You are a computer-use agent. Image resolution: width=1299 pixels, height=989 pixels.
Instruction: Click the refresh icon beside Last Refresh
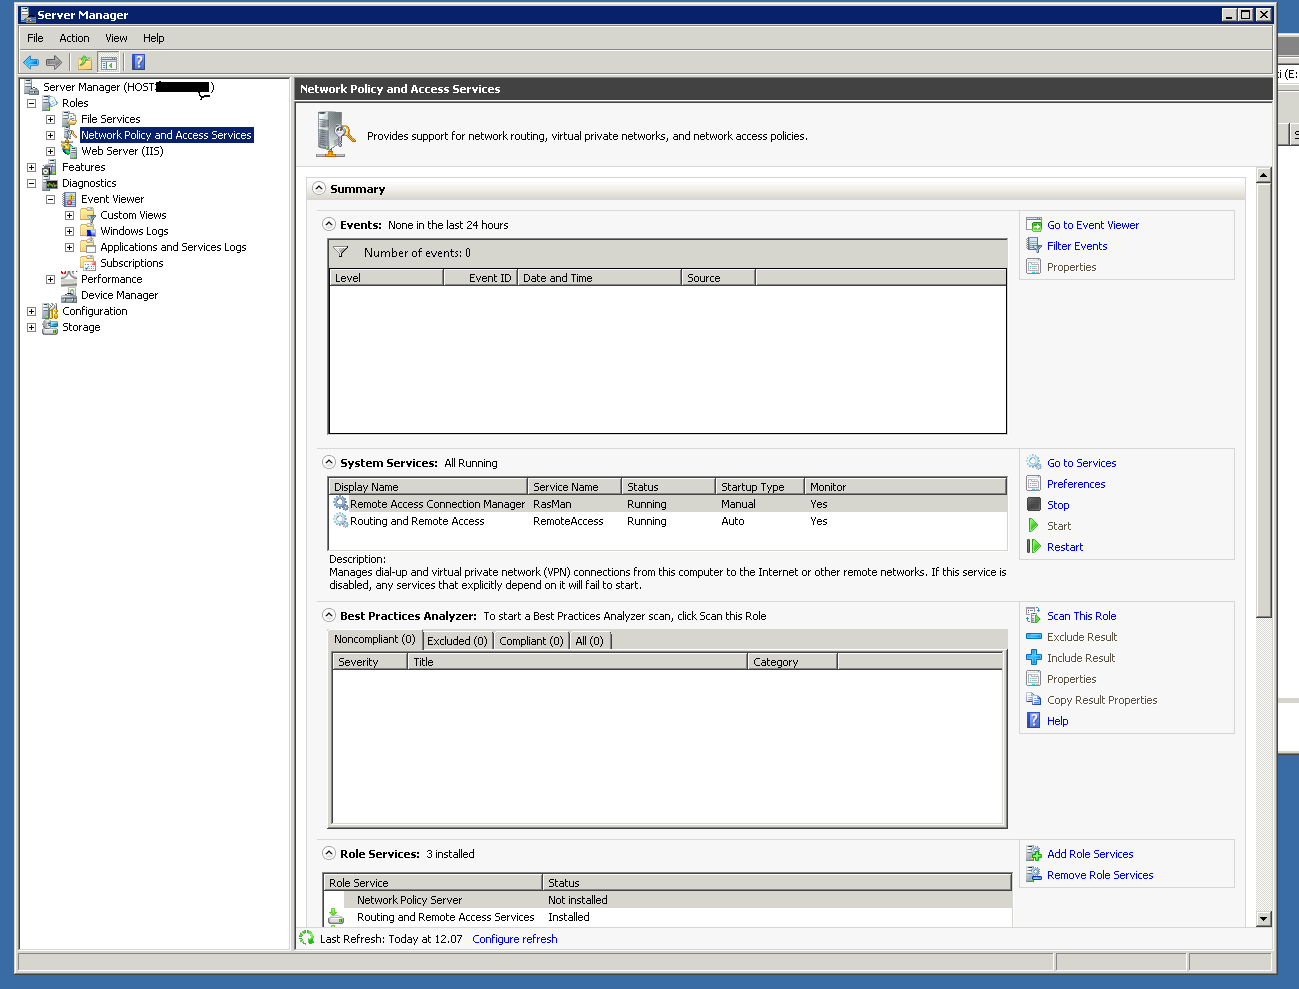pos(307,938)
